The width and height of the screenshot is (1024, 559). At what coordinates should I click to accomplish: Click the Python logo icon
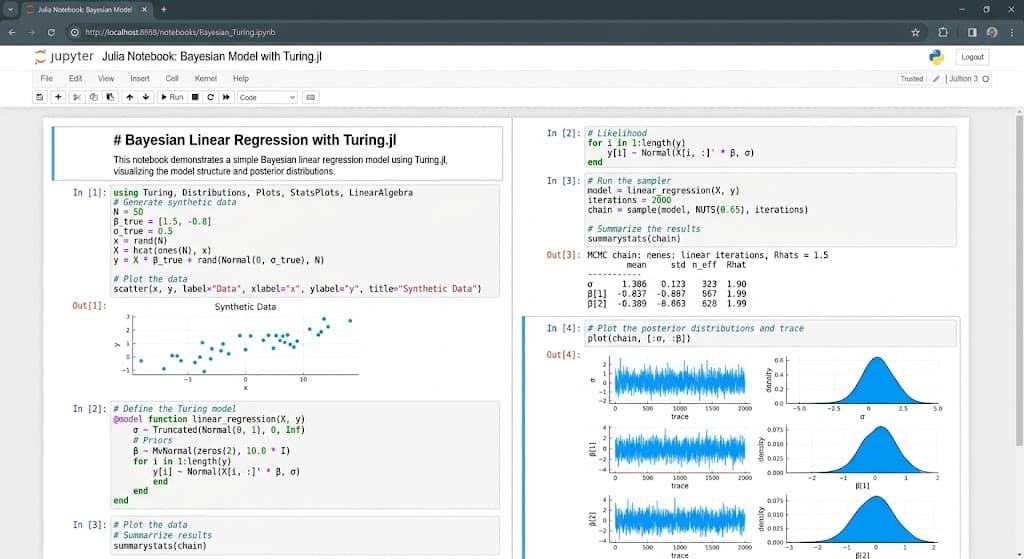[936, 57]
